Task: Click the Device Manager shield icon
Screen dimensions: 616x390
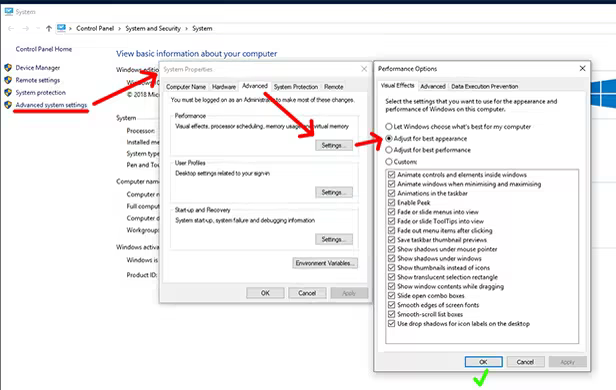Action: 8,68
